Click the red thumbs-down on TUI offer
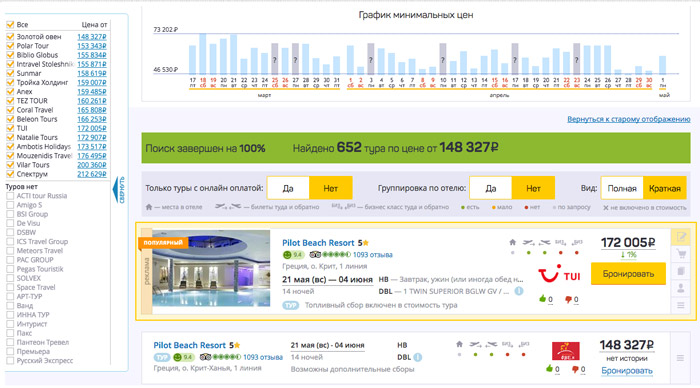Image resolution: width=700 pixels, height=388 pixels. pyautogui.click(x=568, y=299)
